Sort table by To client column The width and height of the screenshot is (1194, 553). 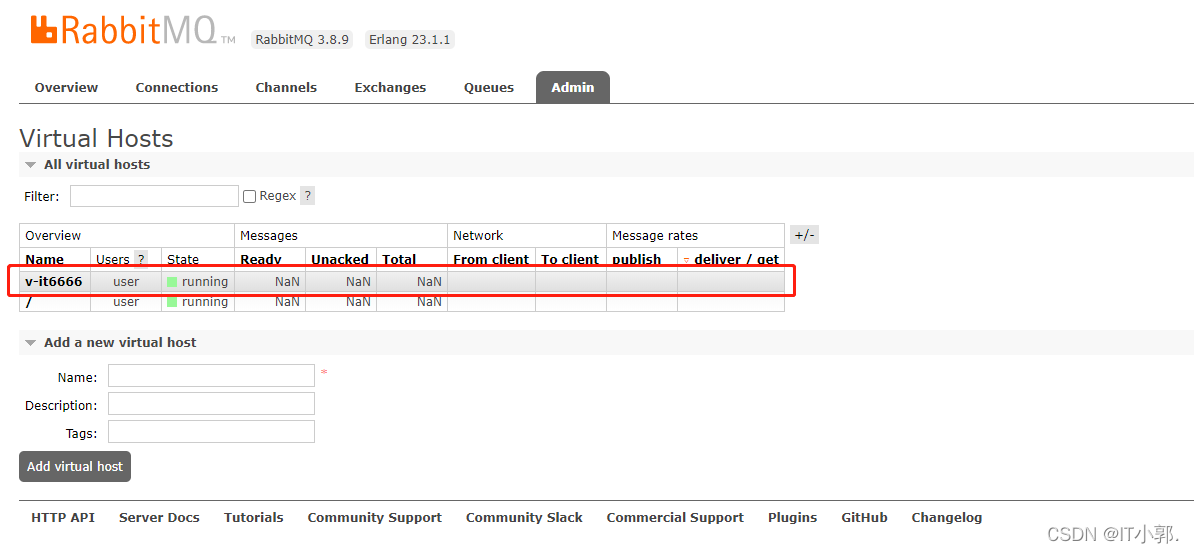point(570,259)
